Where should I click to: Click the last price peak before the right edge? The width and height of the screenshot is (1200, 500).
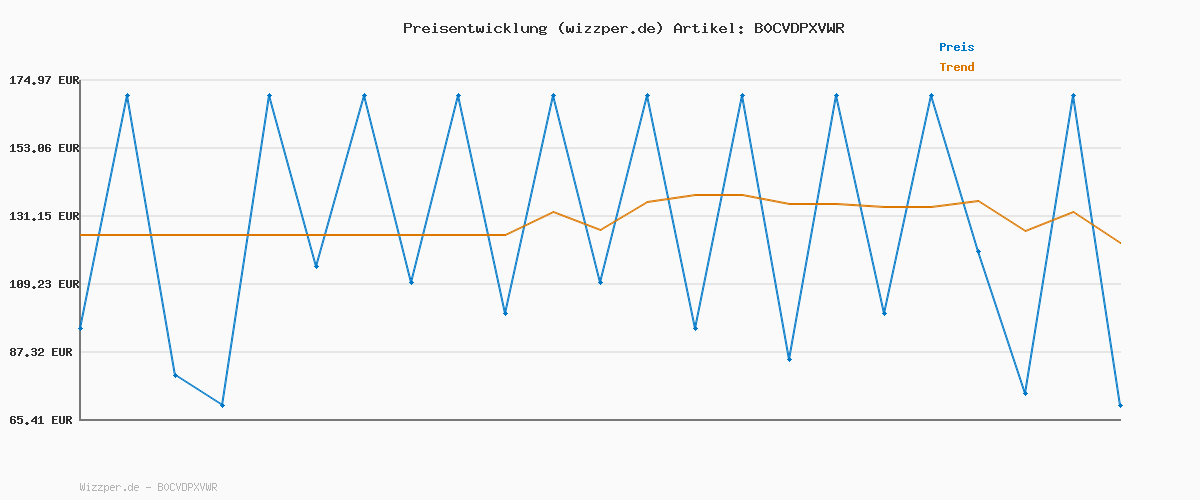(x=1073, y=96)
